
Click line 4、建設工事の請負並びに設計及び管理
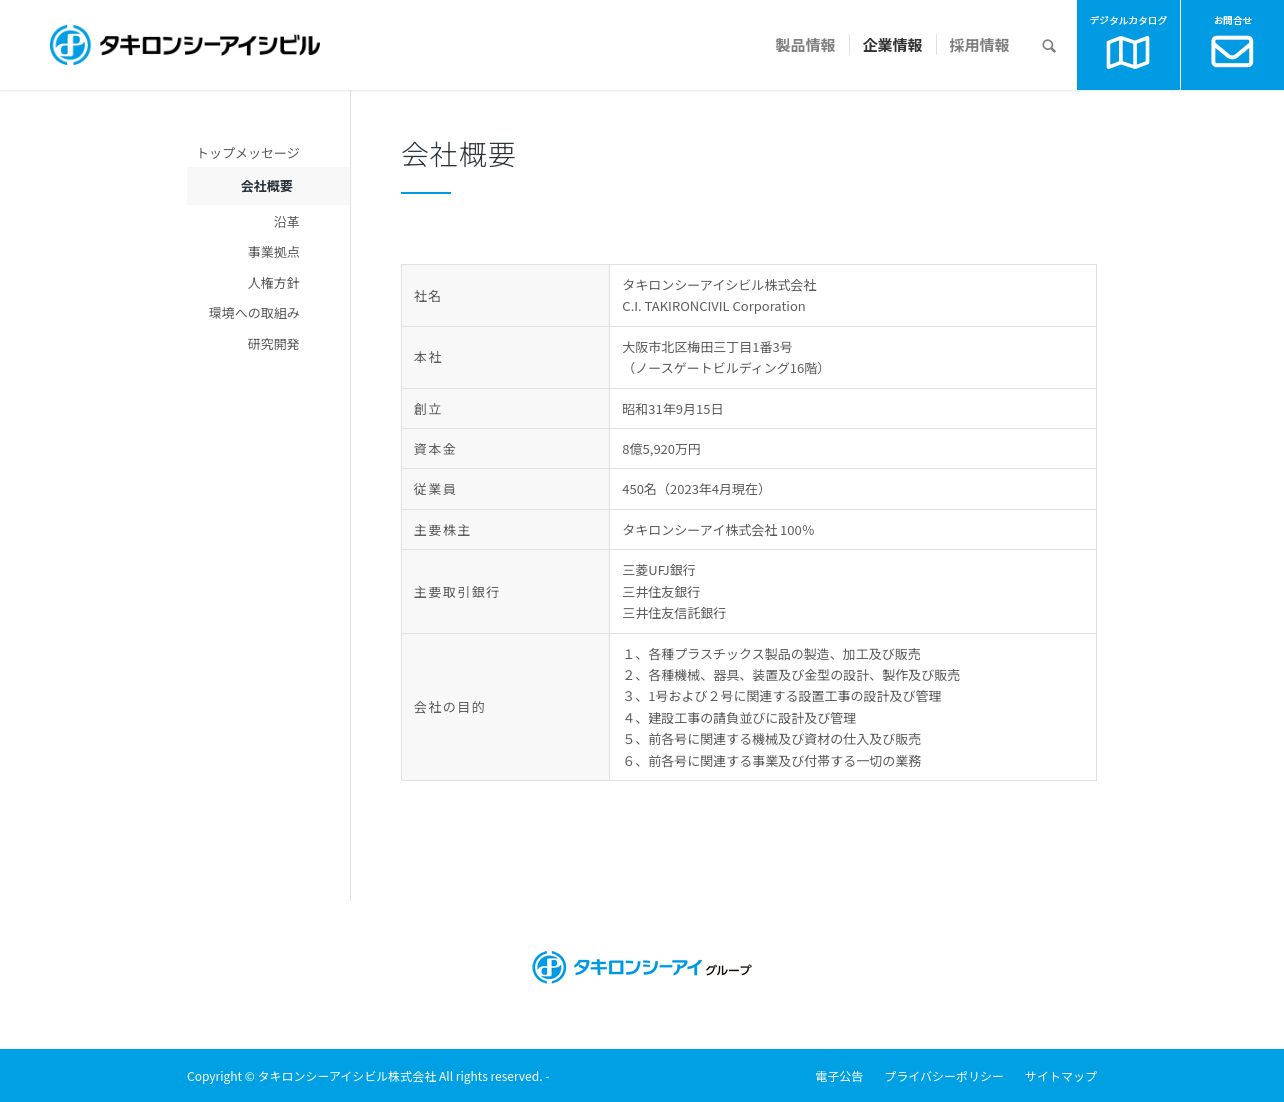pyautogui.click(x=739, y=718)
